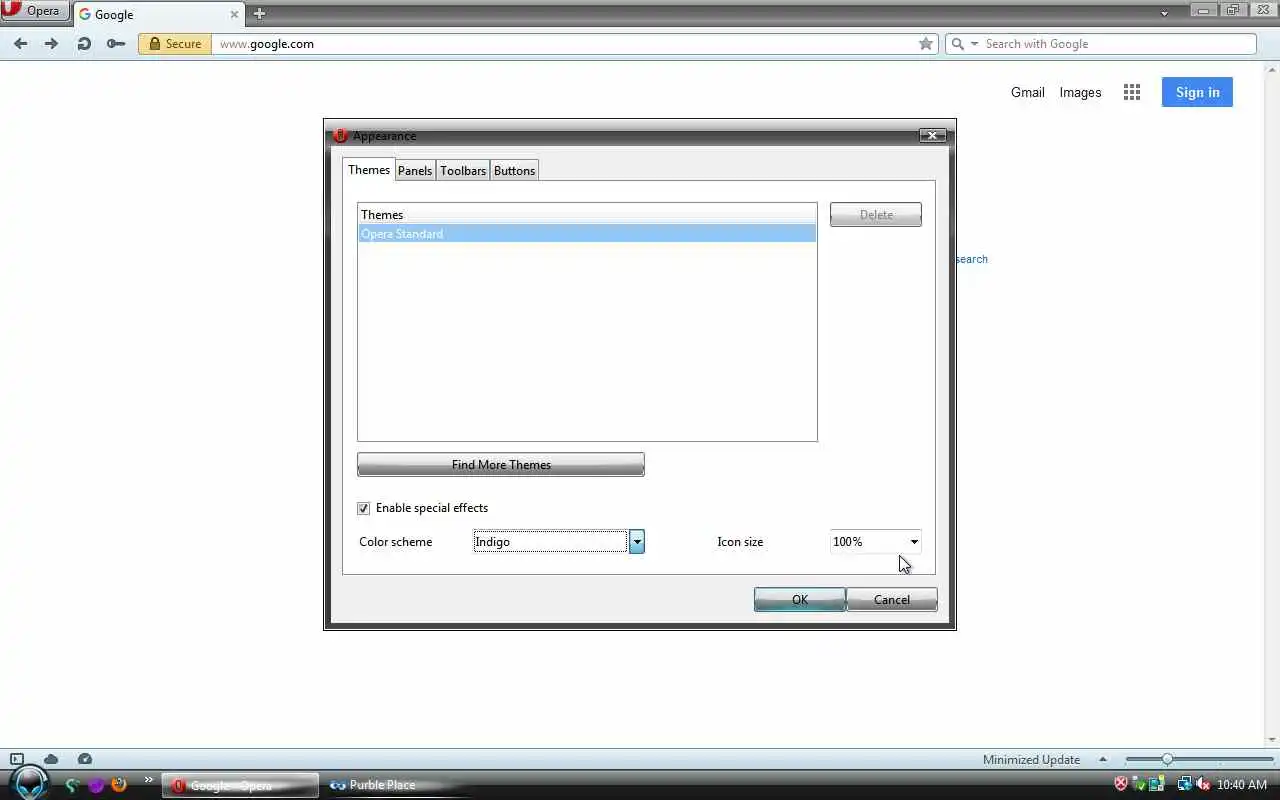Image resolution: width=1280 pixels, height=800 pixels.
Task: Click the disabled Delete button
Action: (x=876, y=215)
